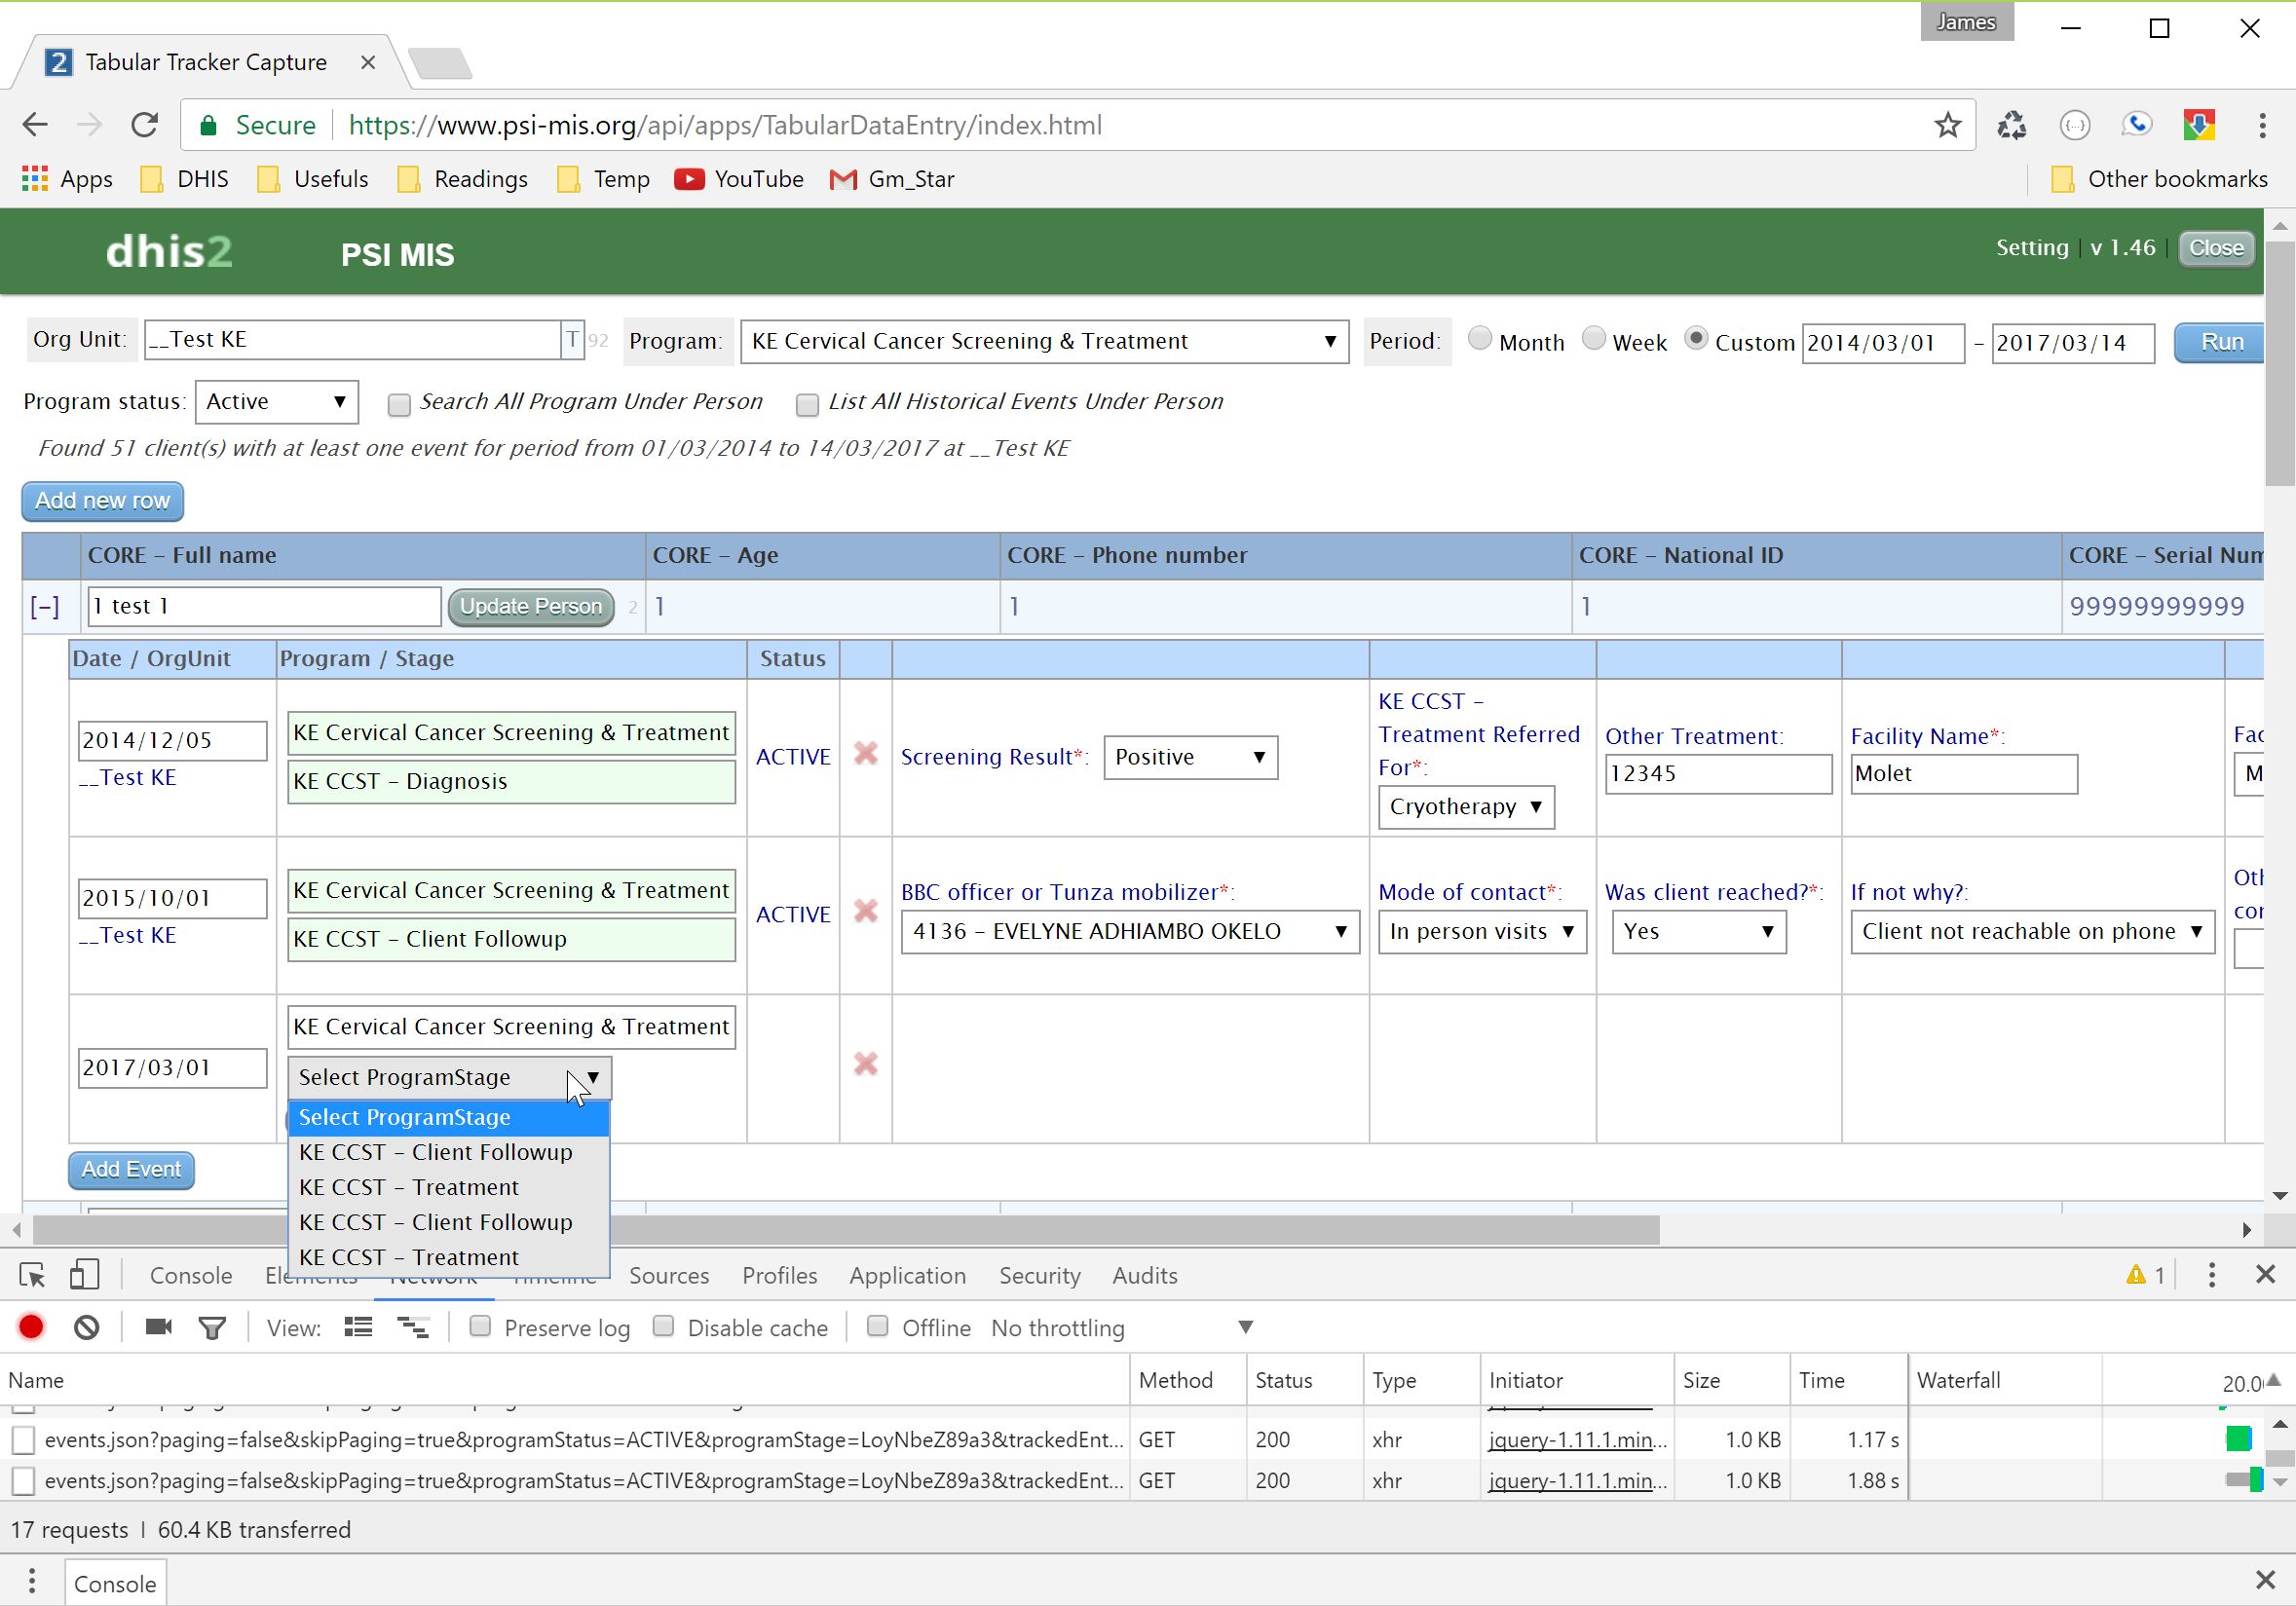Choose KE CCST – Treatment from the stage list

coord(409,1187)
